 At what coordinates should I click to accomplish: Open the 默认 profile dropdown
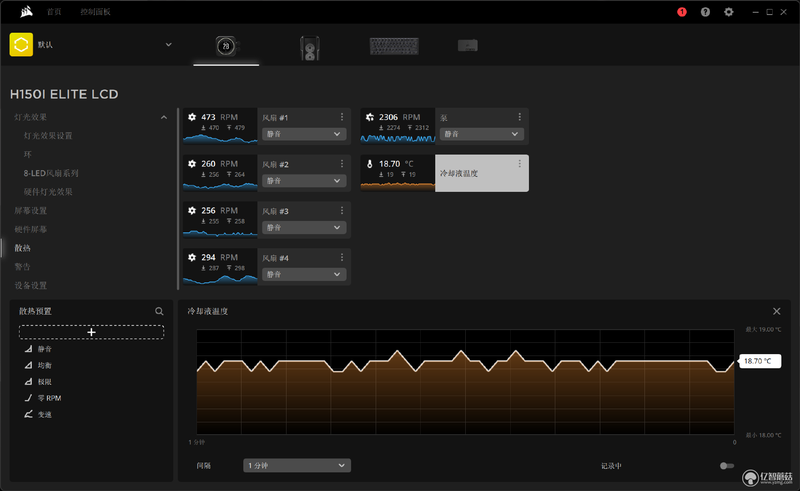click(168, 44)
